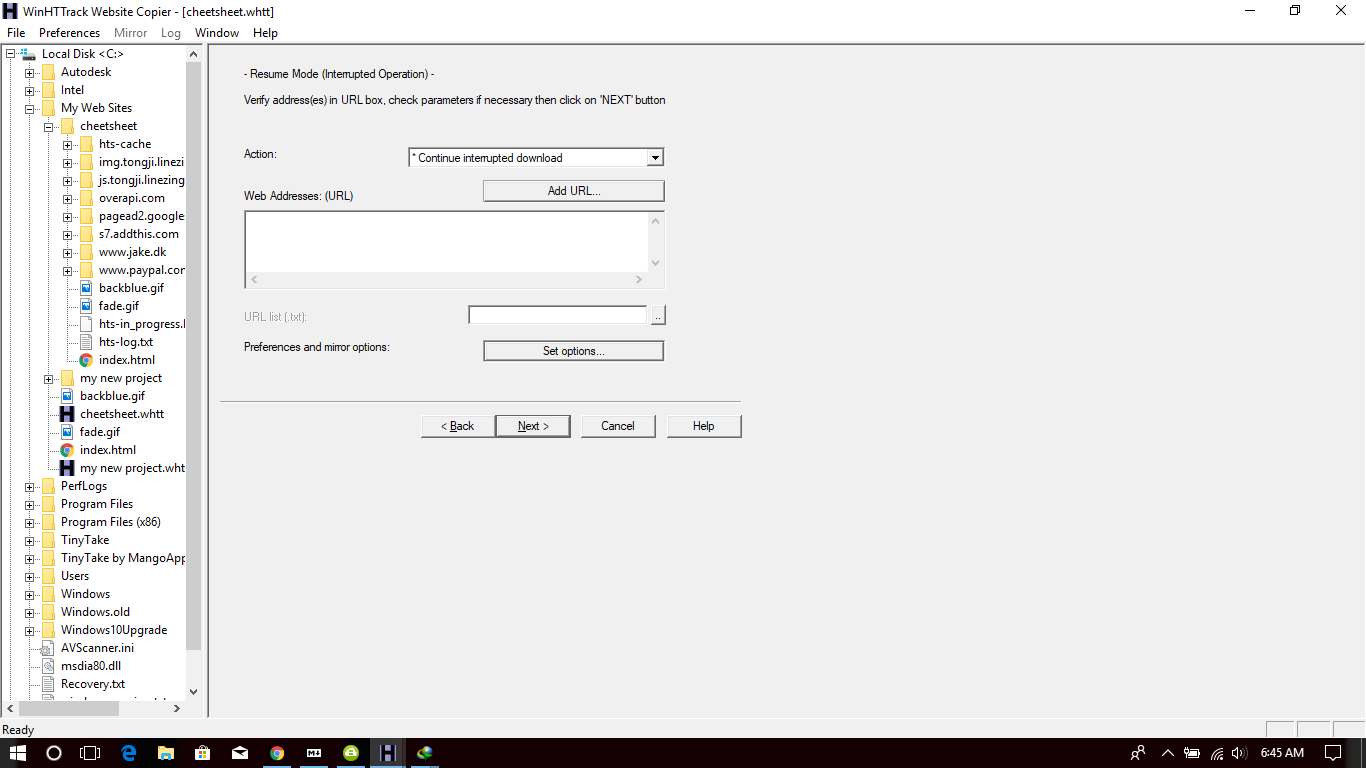Click the URL list browse button

[659, 314]
